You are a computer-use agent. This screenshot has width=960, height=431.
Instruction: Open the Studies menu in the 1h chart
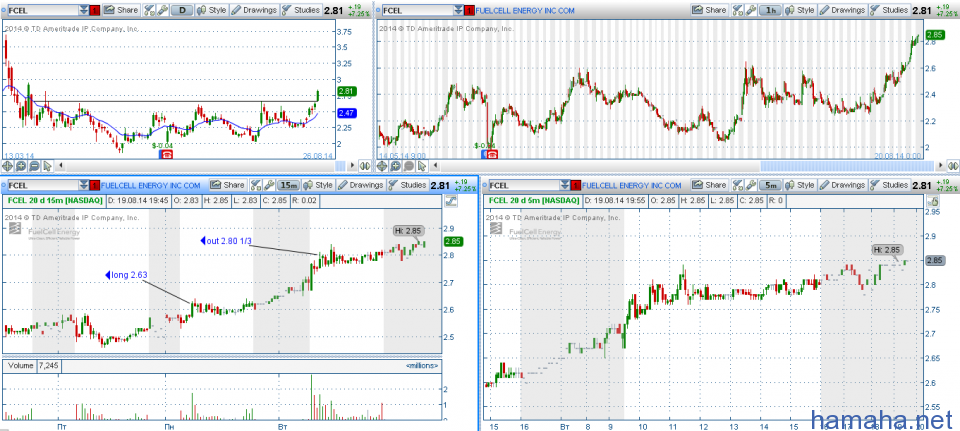click(889, 10)
